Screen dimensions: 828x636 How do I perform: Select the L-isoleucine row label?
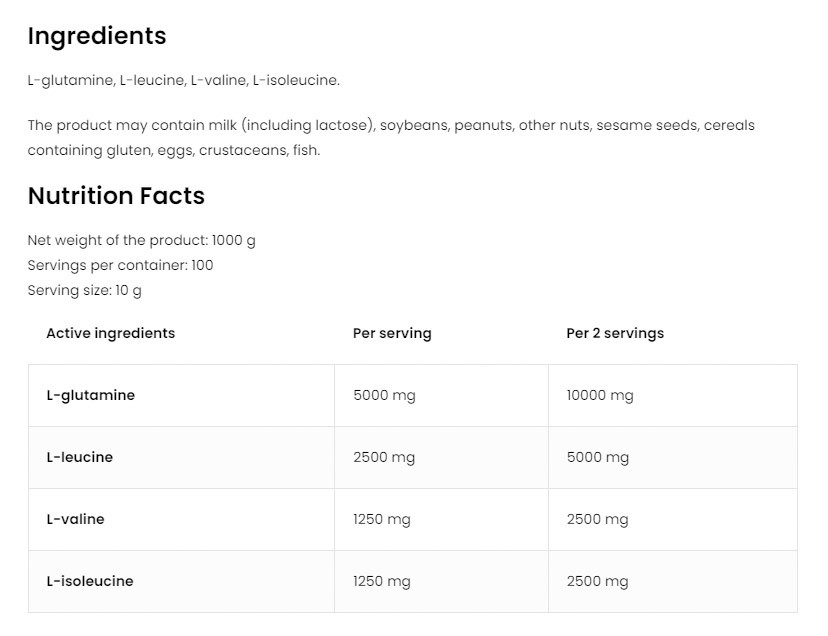coord(89,581)
